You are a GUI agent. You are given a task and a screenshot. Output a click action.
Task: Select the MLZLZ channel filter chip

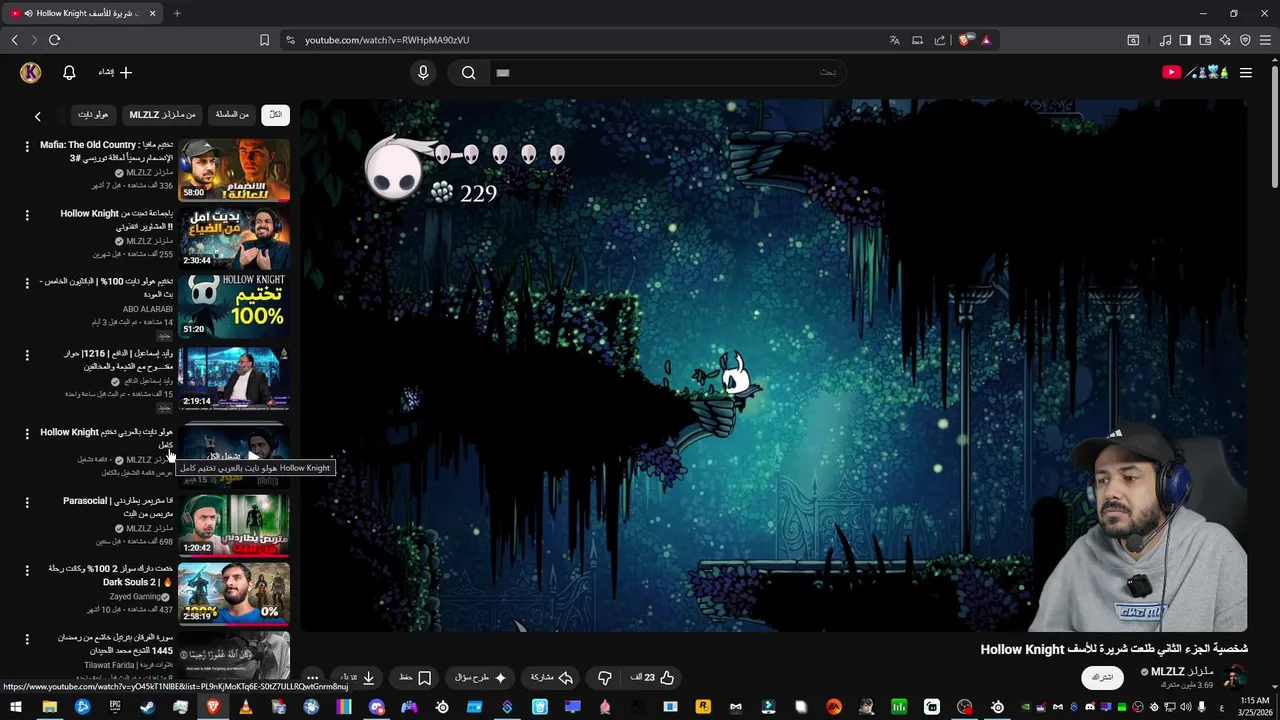[x=162, y=115]
